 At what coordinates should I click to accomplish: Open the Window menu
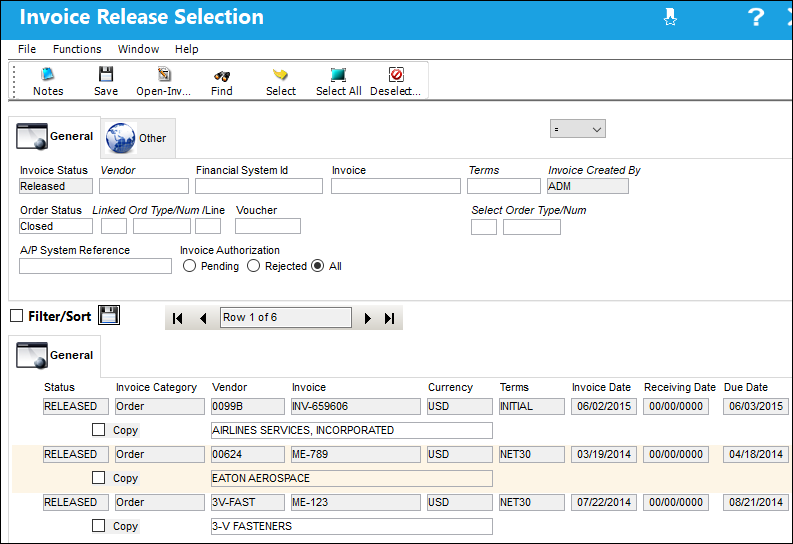click(x=138, y=49)
